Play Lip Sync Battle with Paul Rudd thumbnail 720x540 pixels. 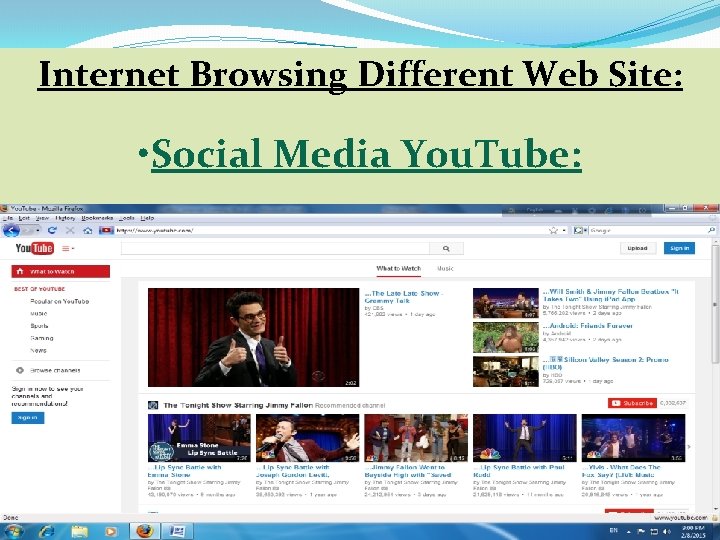pos(524,438)
